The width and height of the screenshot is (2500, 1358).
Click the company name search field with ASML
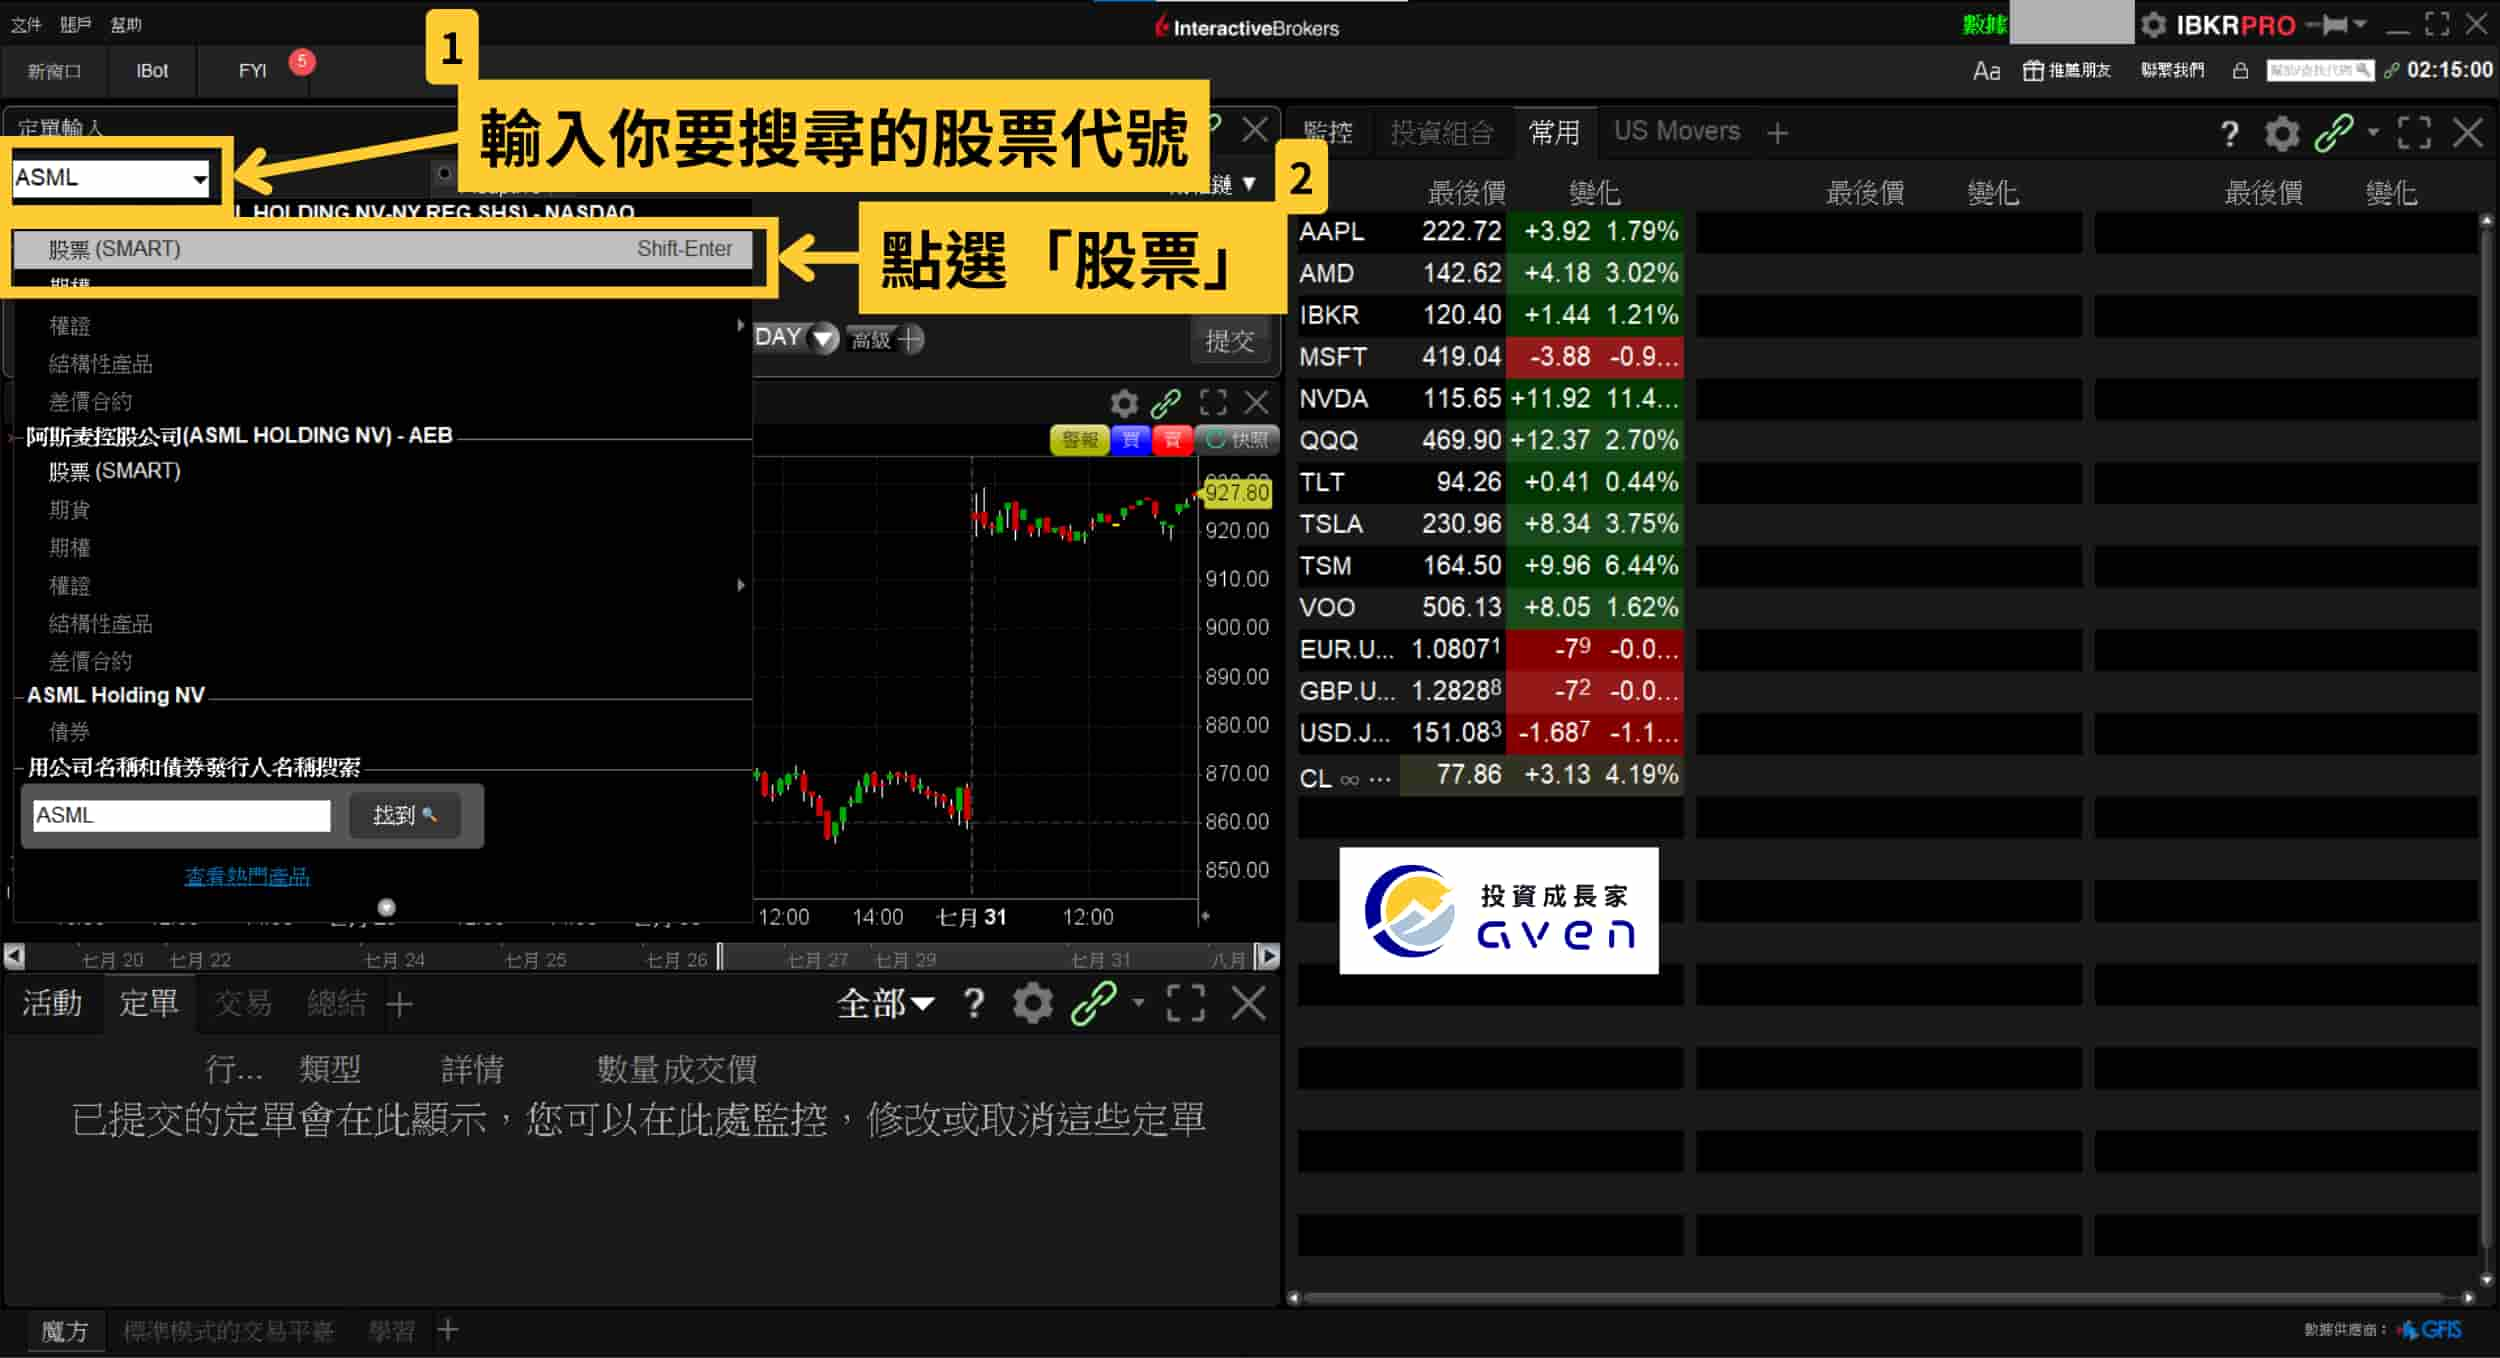click(181, 815)
